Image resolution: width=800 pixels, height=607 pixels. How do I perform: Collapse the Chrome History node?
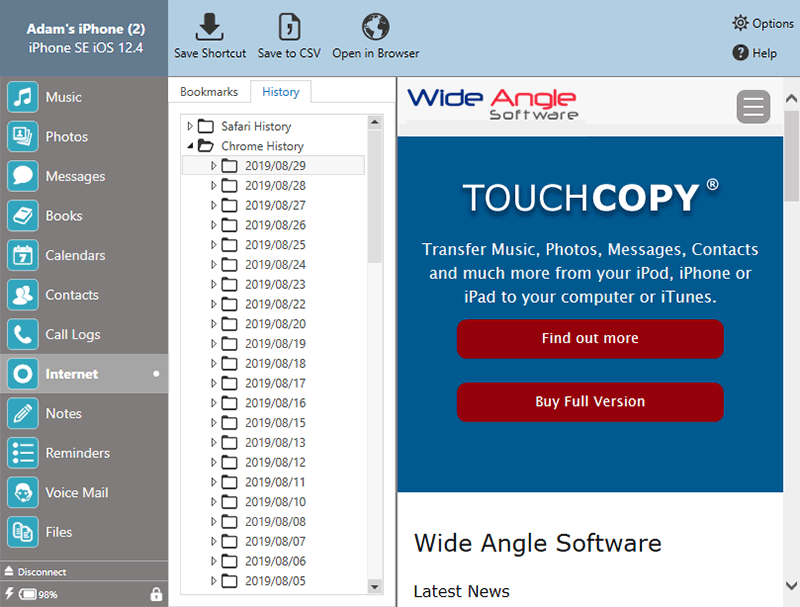pyautogui.click(x=190, y=146)
